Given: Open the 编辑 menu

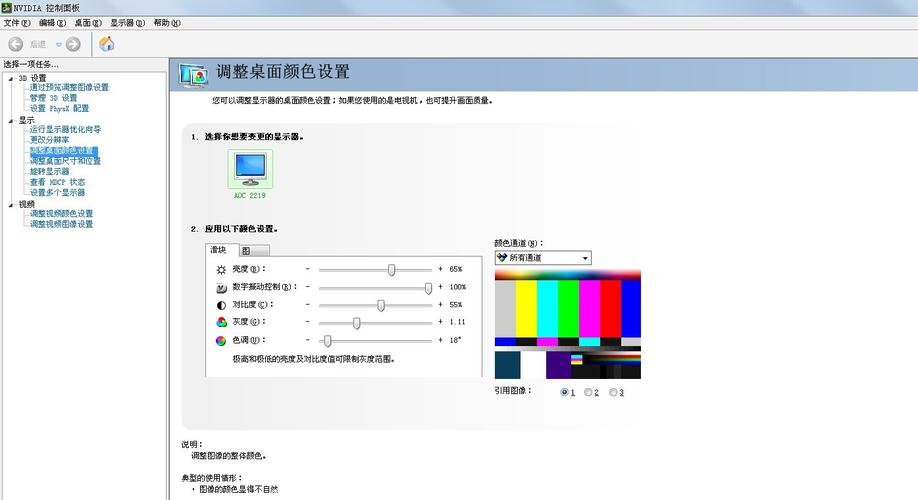Looking at the screenshot, I should click(52, 23).
